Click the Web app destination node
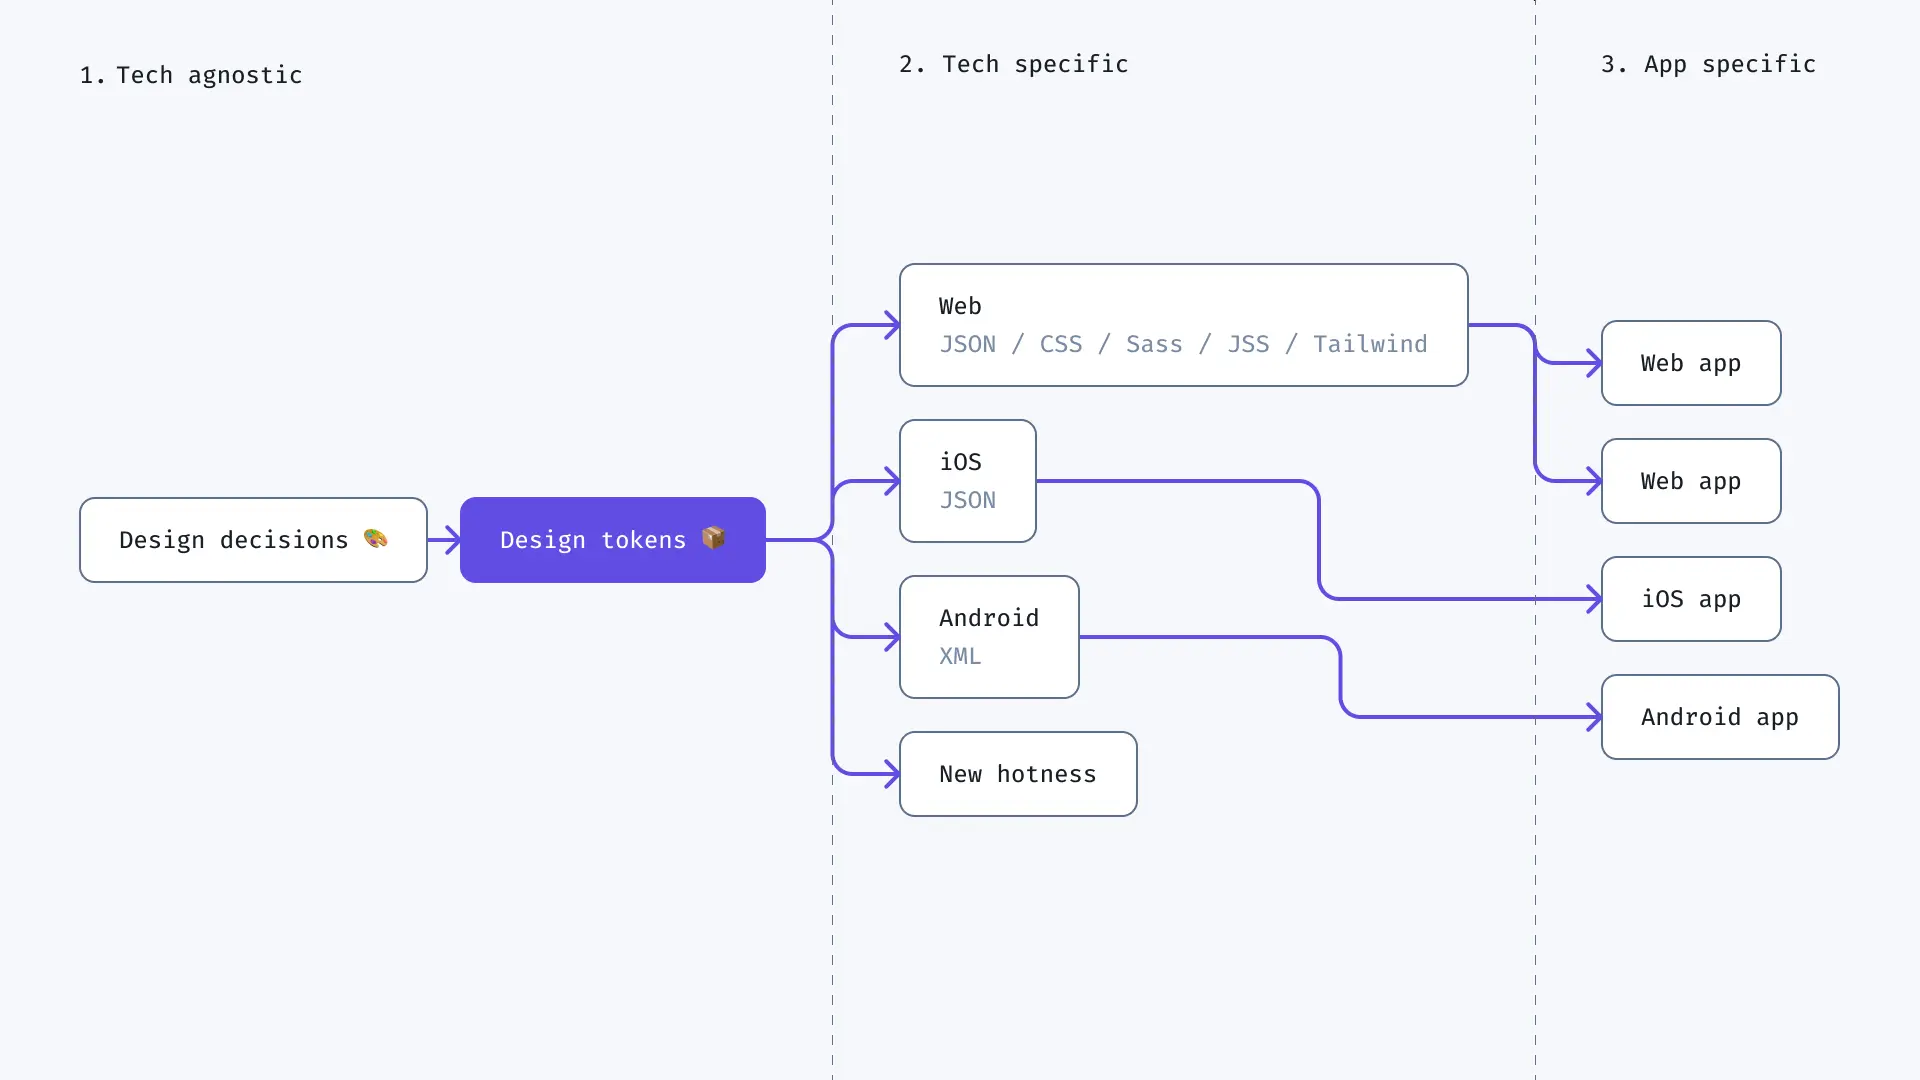1920x1080 pixels. [x=1689, y=361]
